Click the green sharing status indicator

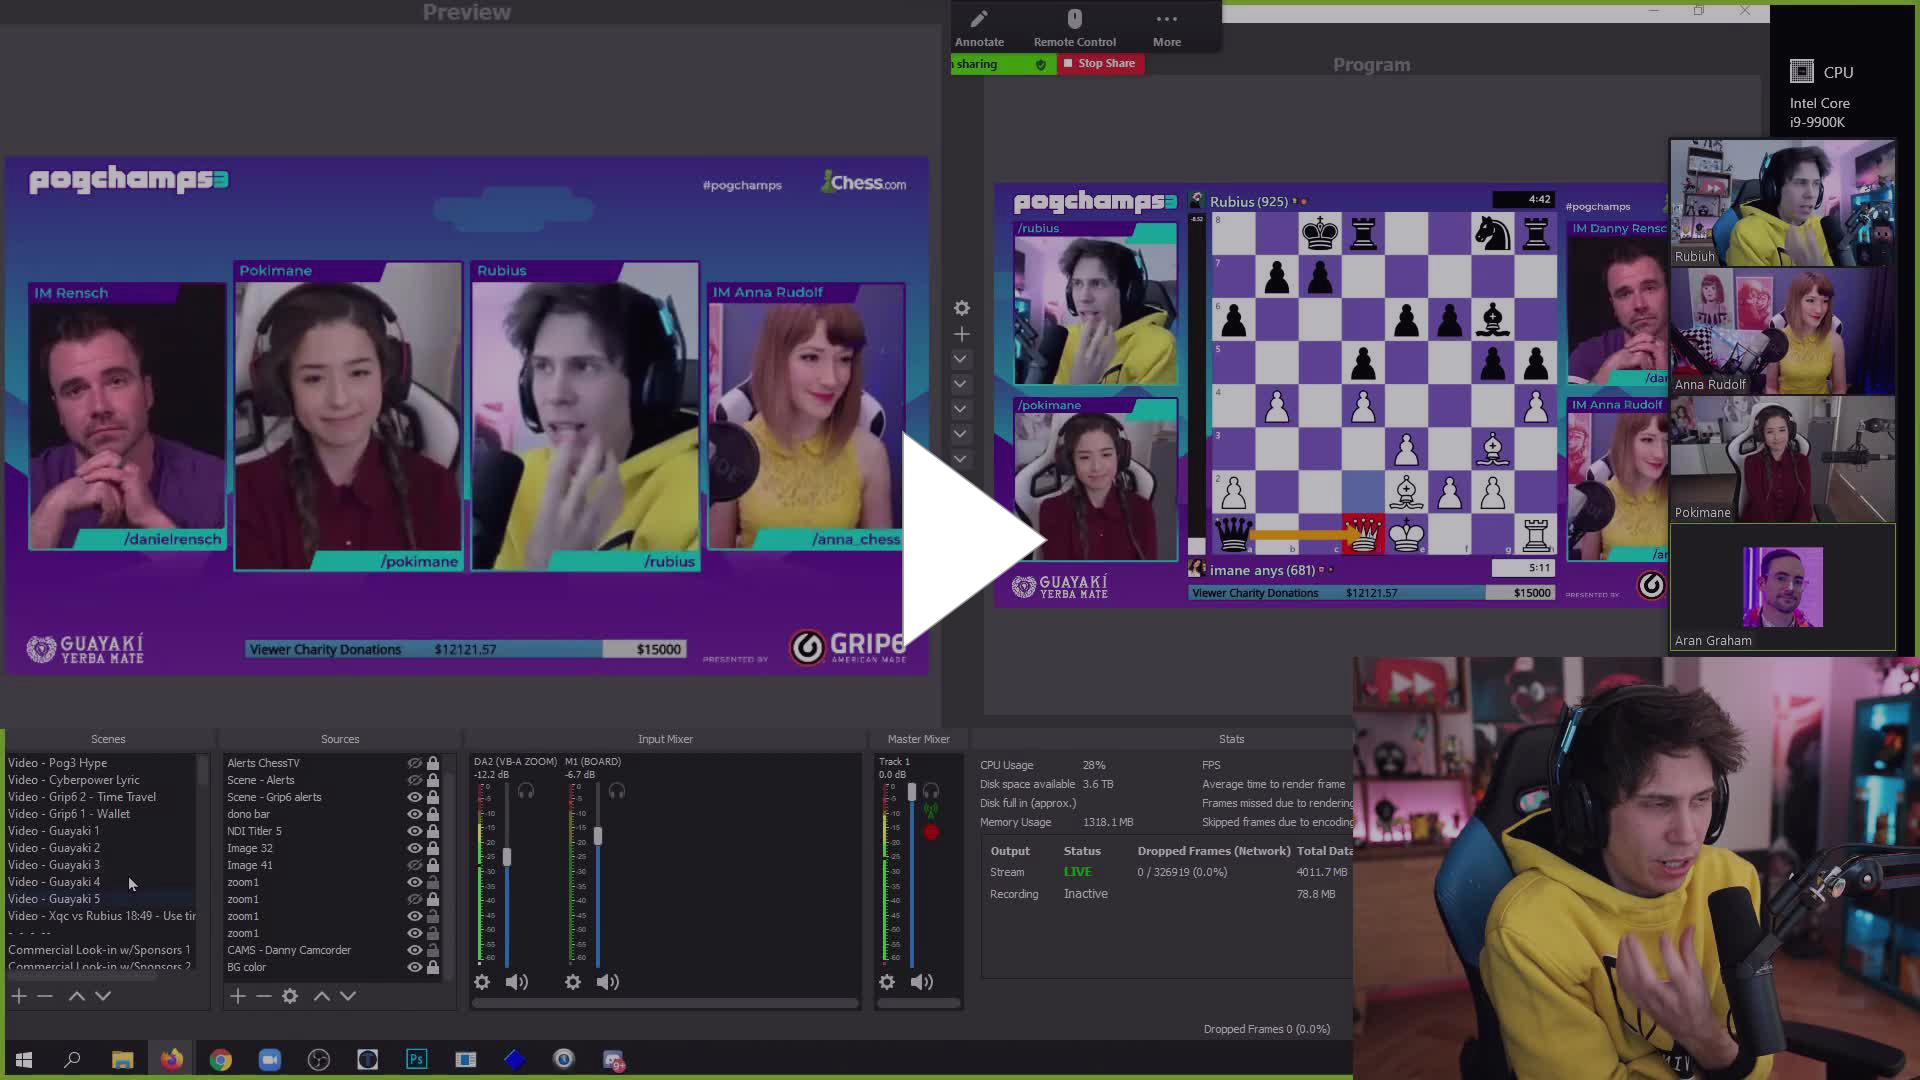[1003, 64]
